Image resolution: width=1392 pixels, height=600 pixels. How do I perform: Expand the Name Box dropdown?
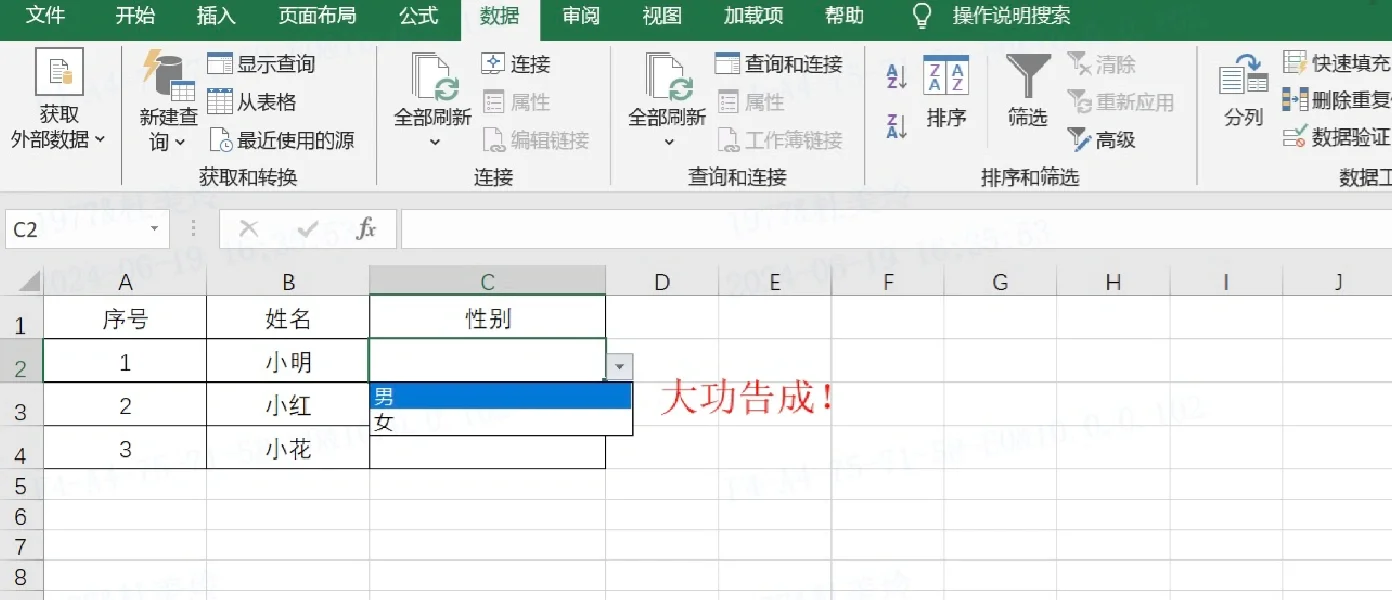[155, 228]
